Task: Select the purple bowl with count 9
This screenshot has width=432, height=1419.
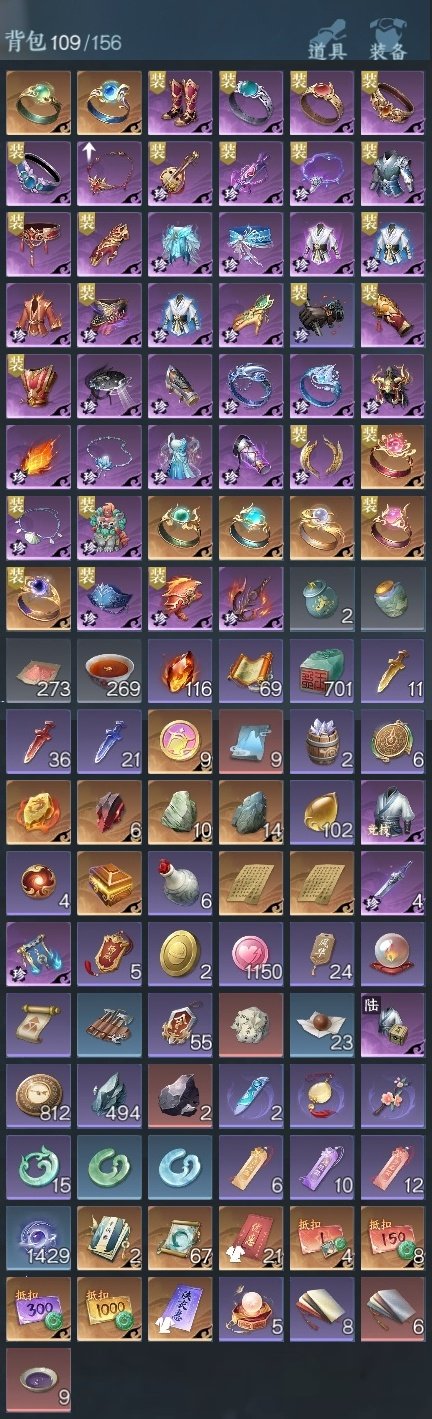Action: click(x=39, y=1379)
